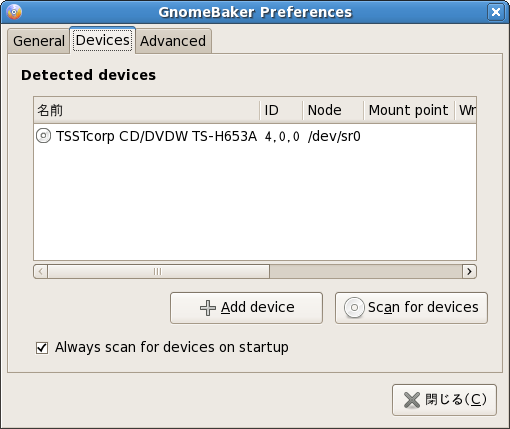Image resolution: width=510 pixels, height=429 pixels.
Task: Open the Advanced tab
Action: click(173, 41)
